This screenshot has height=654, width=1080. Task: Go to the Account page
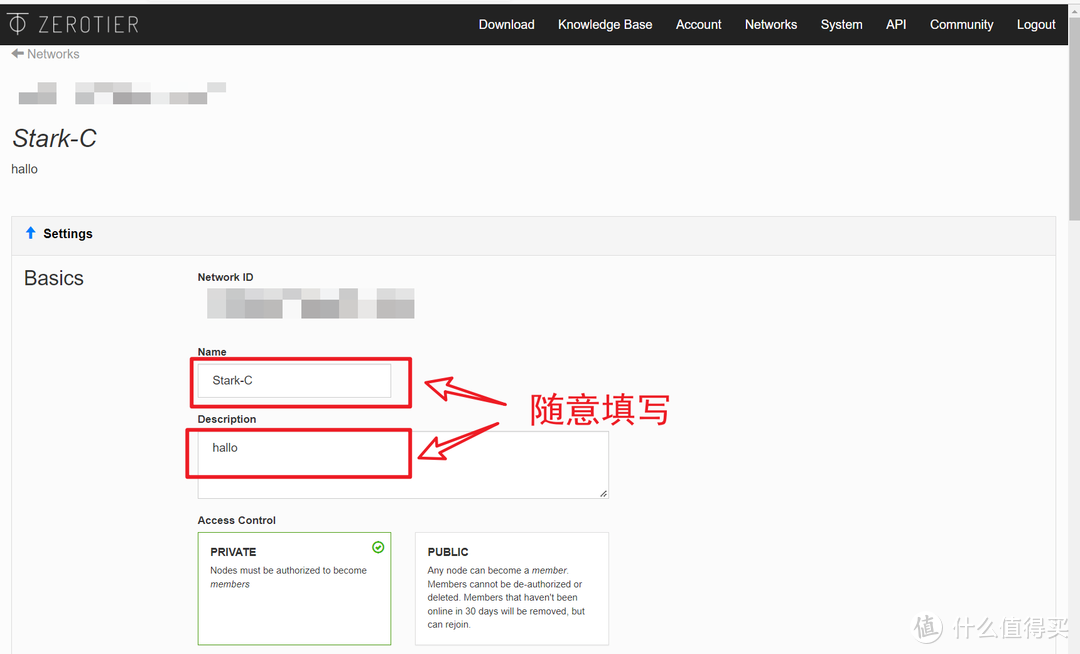click(x=698, y=25)
